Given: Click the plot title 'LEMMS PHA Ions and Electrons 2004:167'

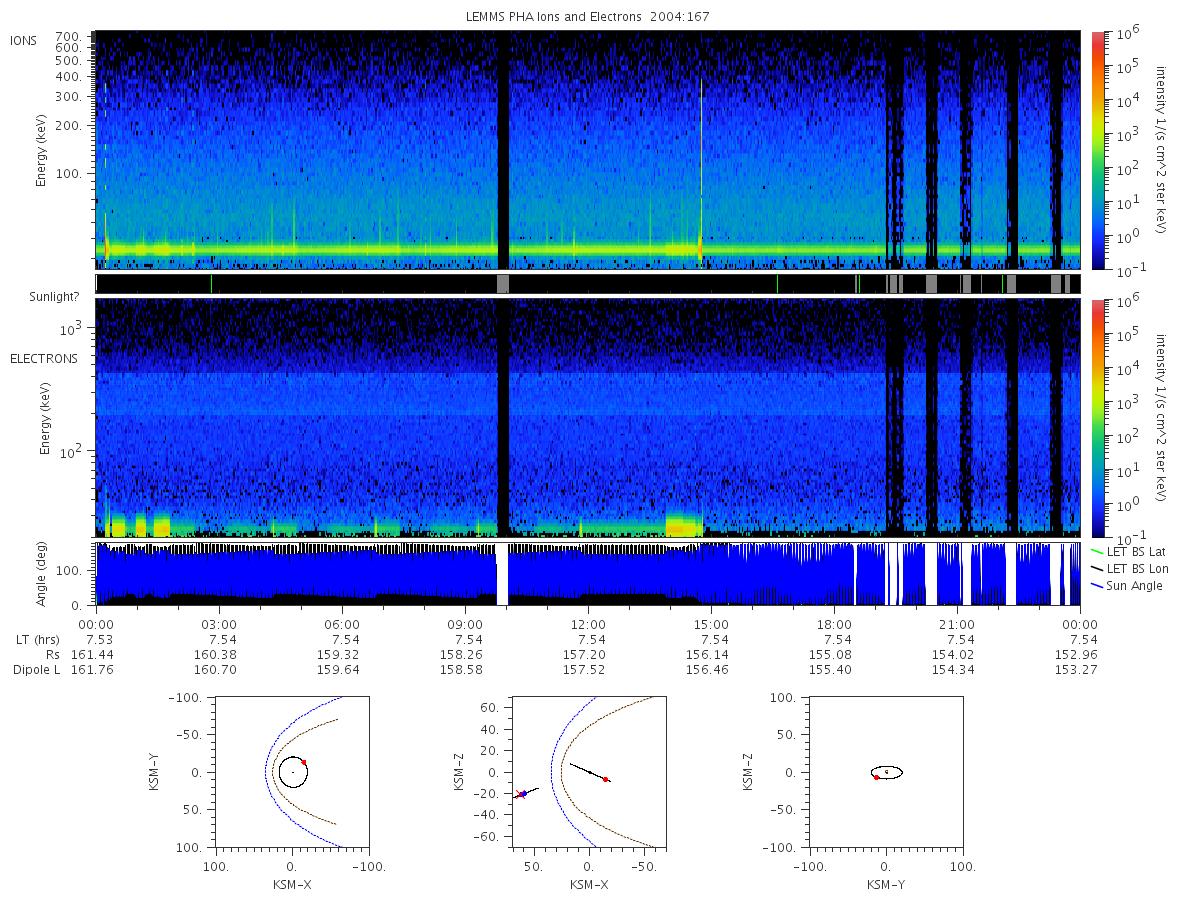Looking at the screenshot, I should tap(588, 17).
